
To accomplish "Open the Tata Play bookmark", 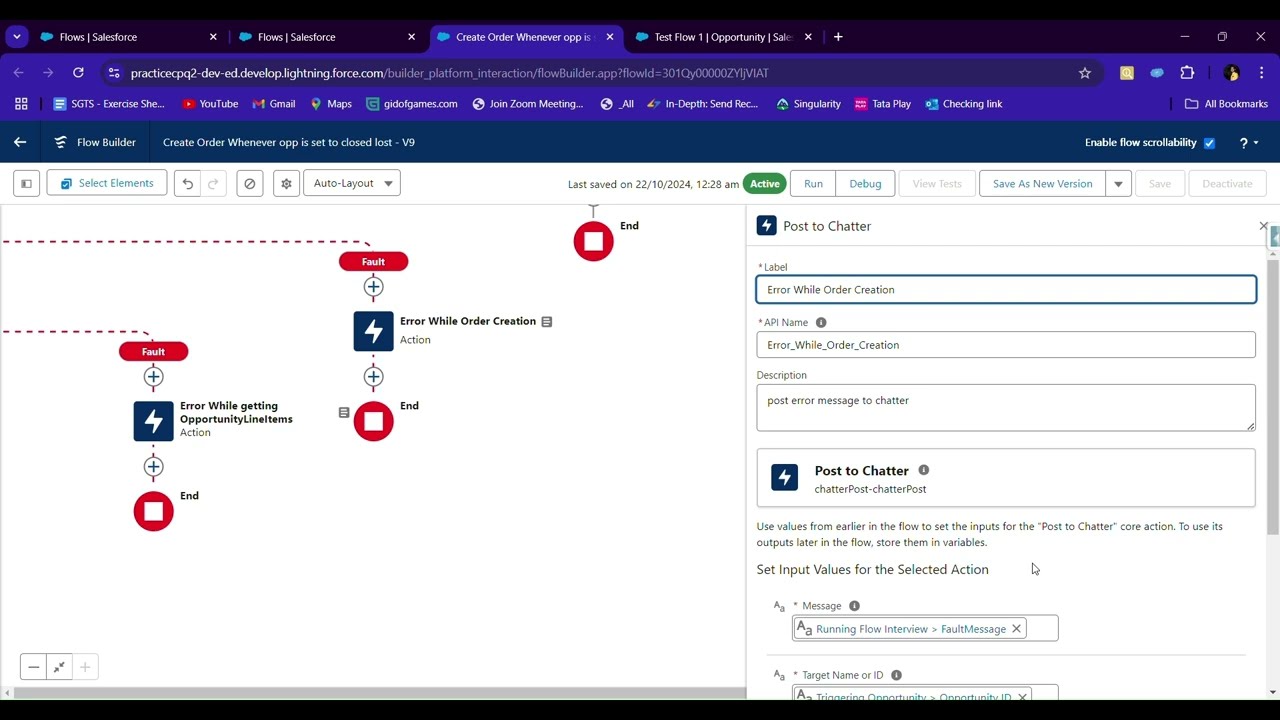I will (882, 104).
